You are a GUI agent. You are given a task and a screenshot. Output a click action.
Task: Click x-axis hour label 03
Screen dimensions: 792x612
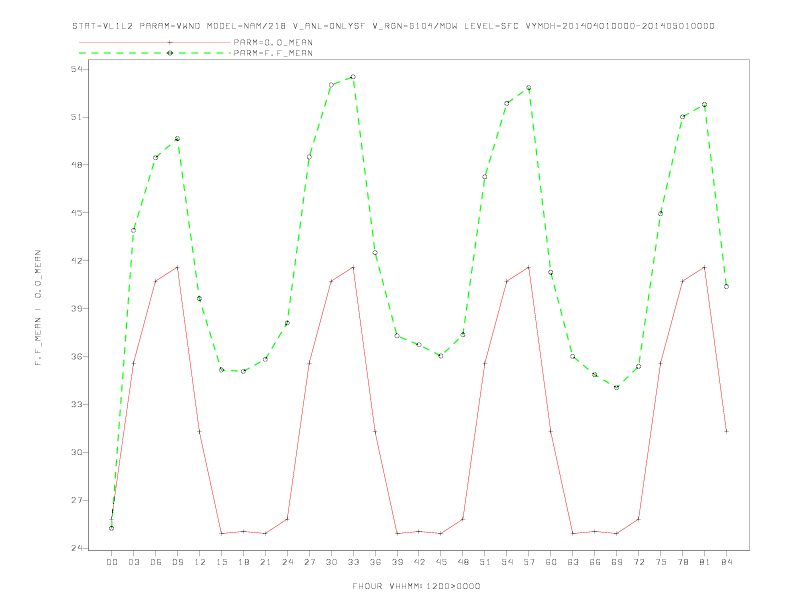pyautogui.click(x=134, y=562)
